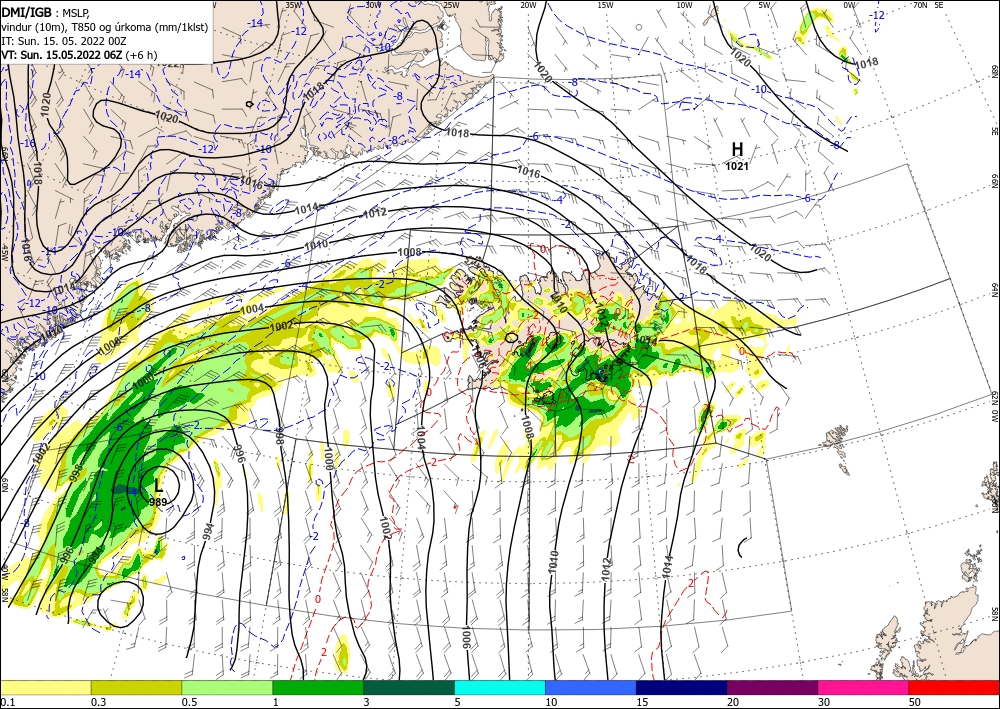Click the 'DMI/IGB : MSLP,' title text

tap(46, 11)
